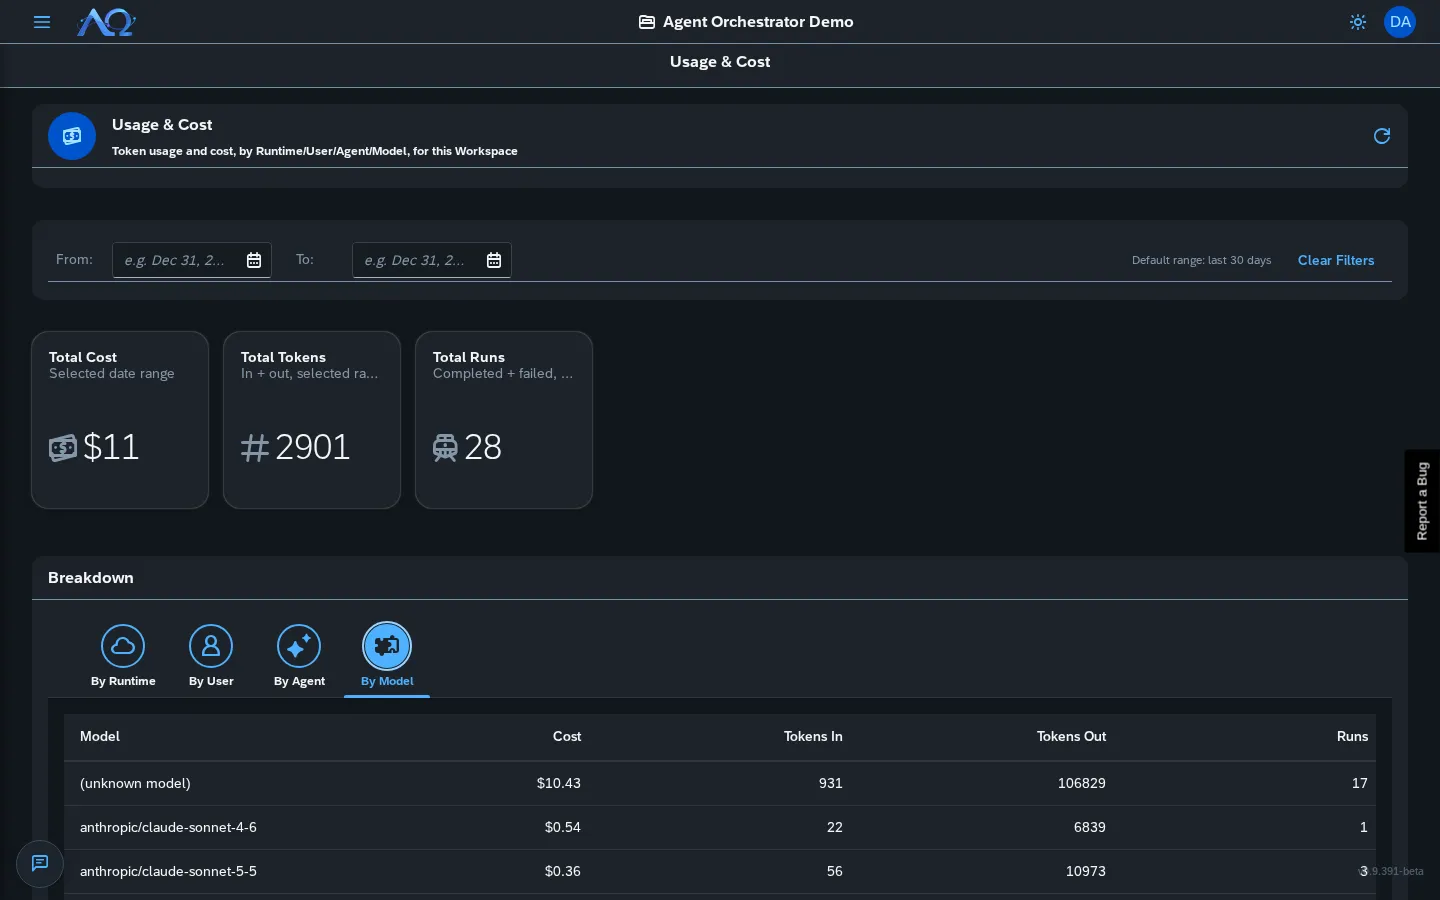This screenshot has height=900, width=1440.
Task: Click the Total Runs card
Action: coord(504,420)
